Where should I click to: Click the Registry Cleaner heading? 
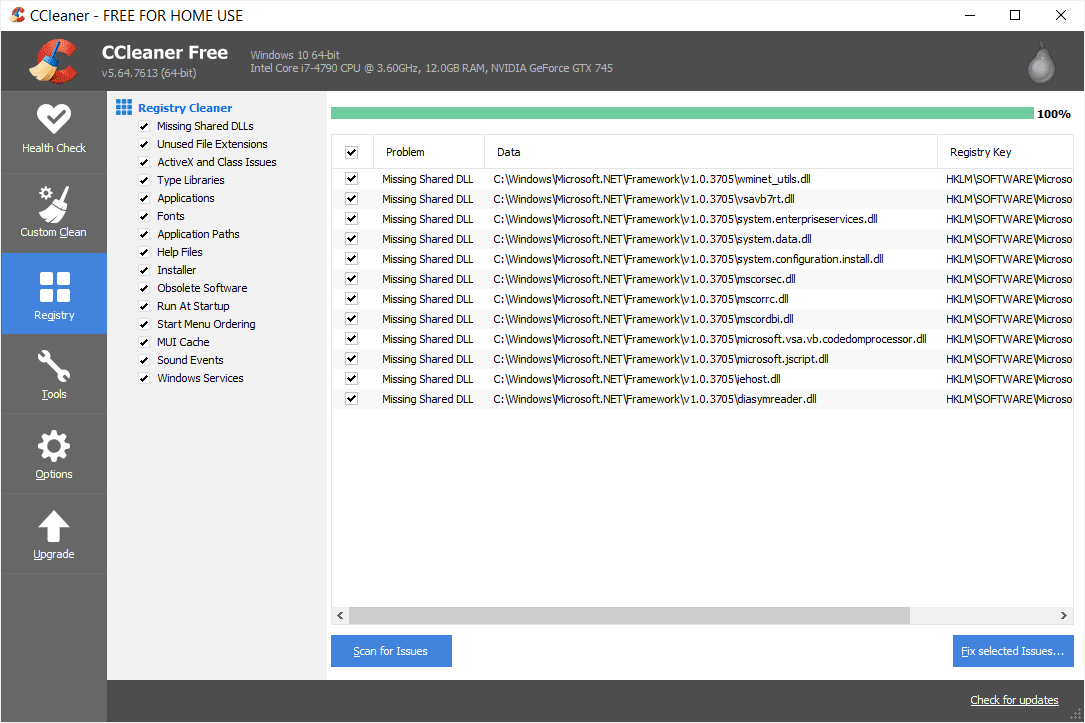[x=185, y=108]
